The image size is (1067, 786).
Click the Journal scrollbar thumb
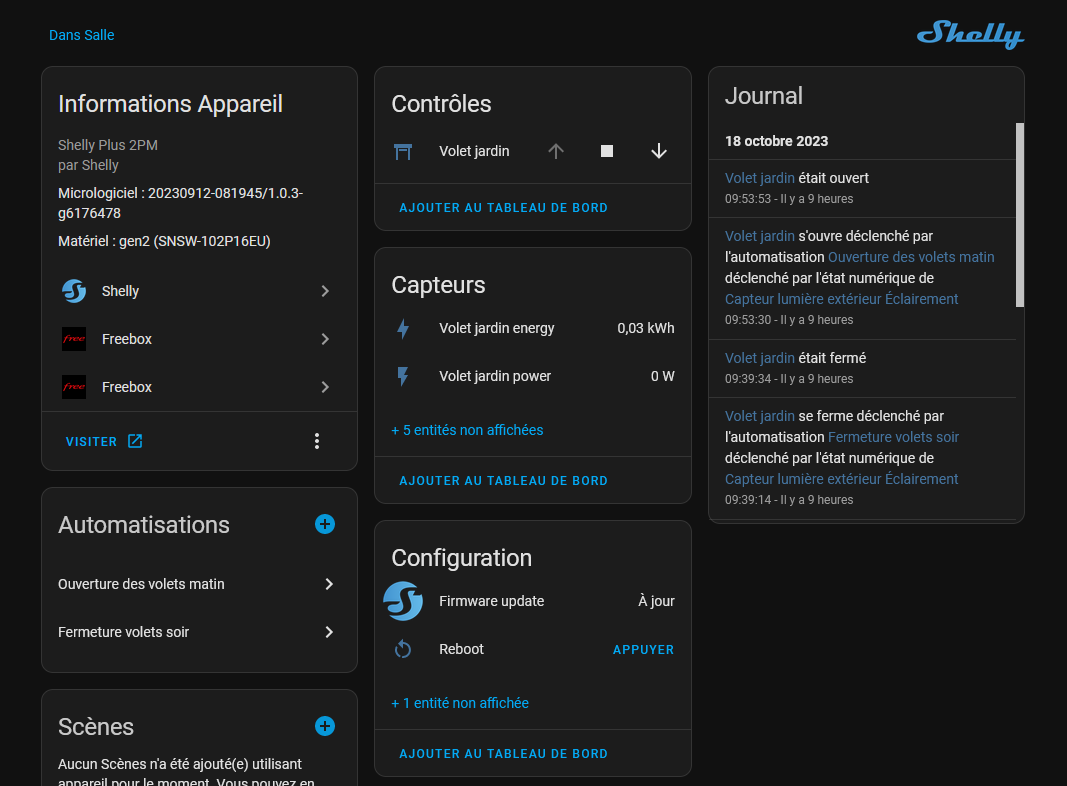point(1019,215)
